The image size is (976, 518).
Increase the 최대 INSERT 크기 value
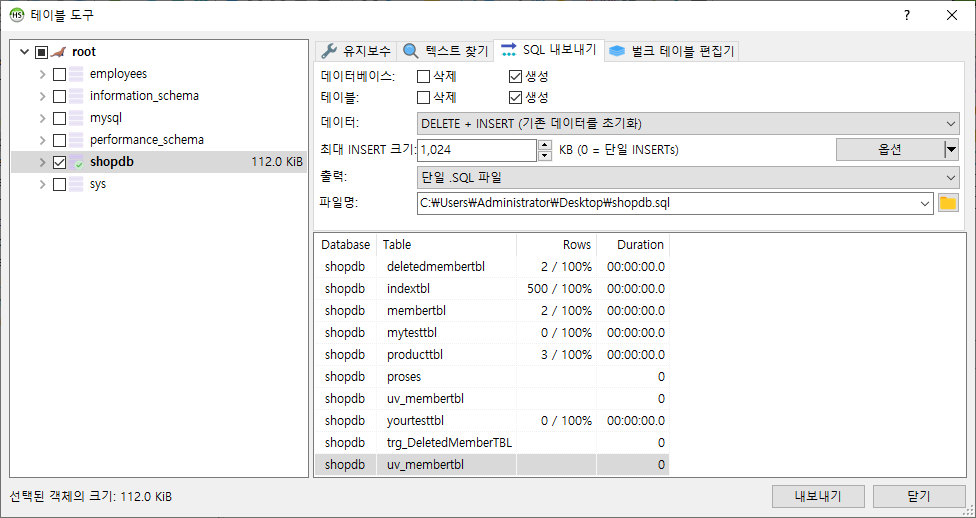click(545, 144)
